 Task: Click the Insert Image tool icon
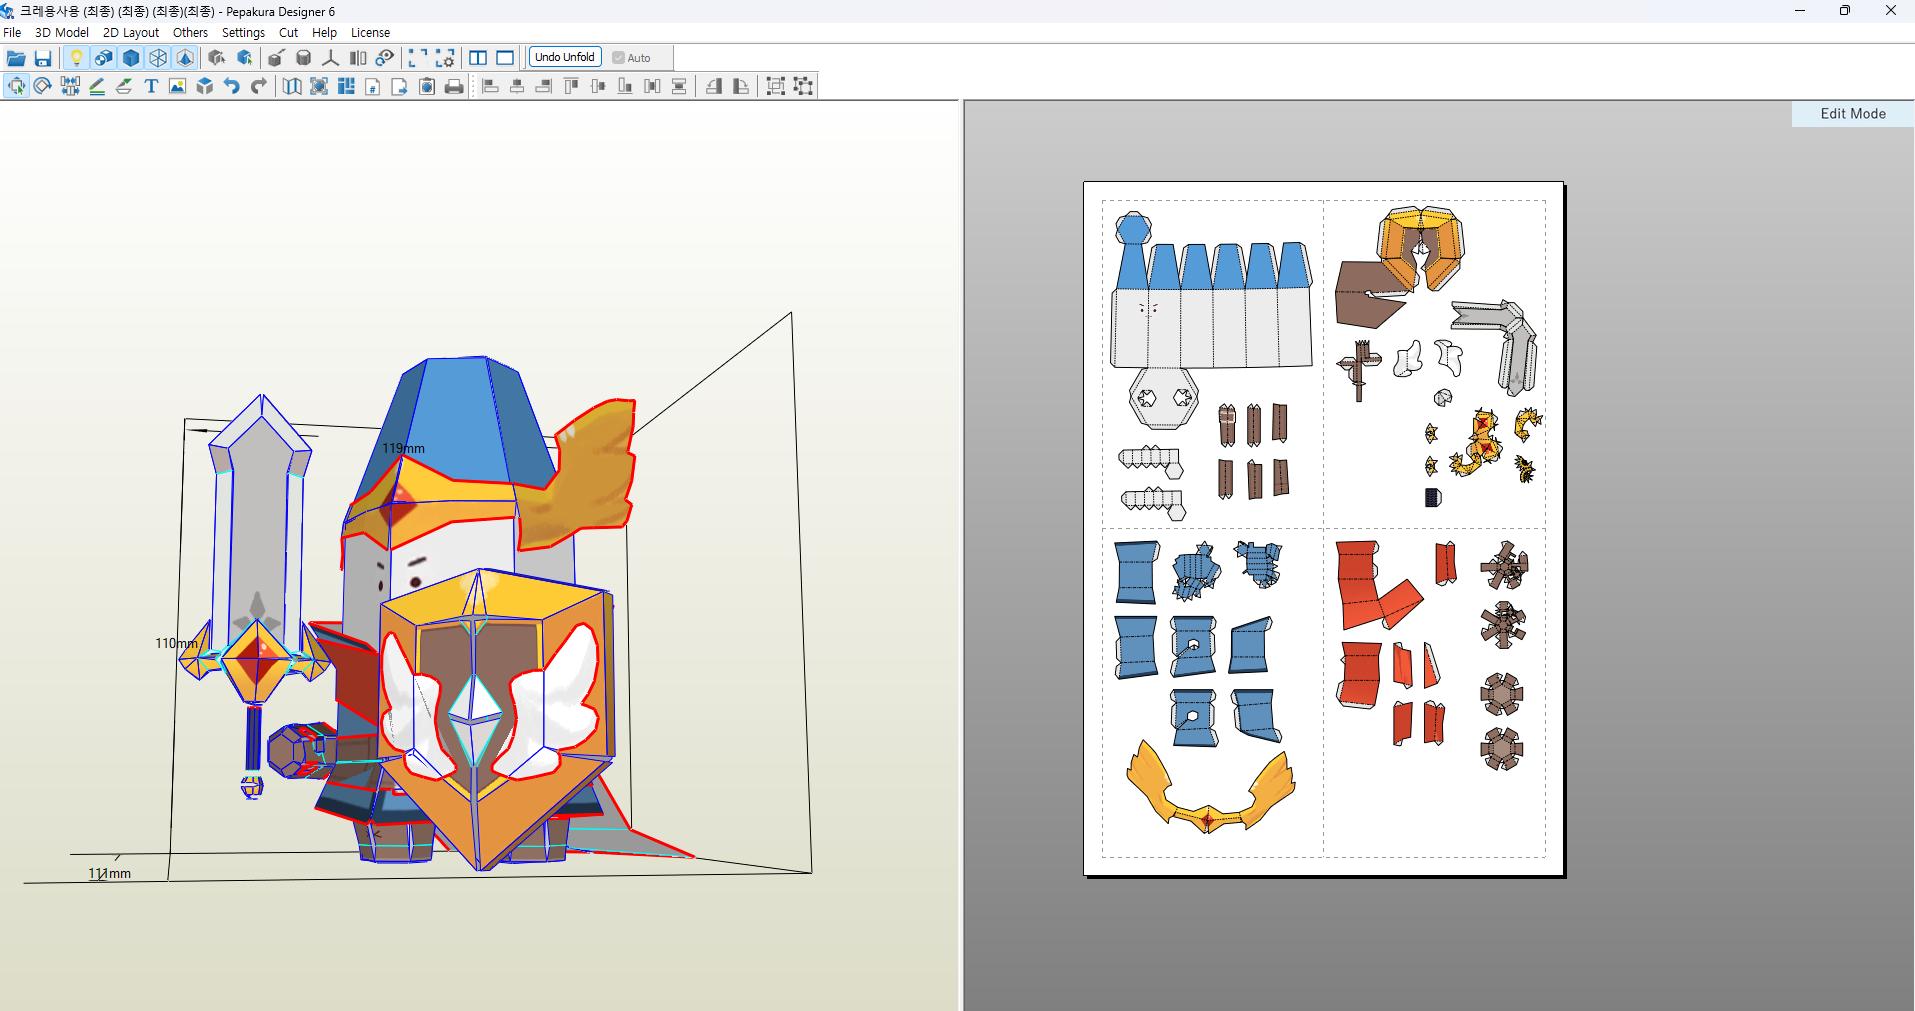click(x=178, y=87)
